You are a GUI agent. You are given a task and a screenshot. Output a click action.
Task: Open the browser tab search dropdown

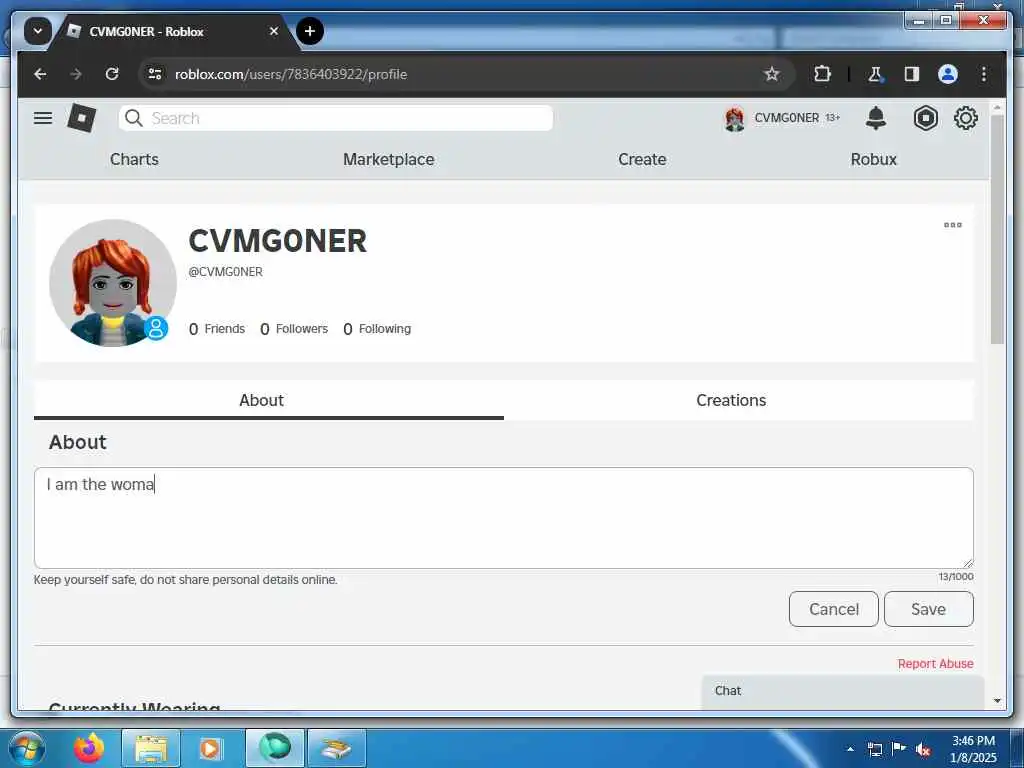pyautogui.click(x=38, y=31)
